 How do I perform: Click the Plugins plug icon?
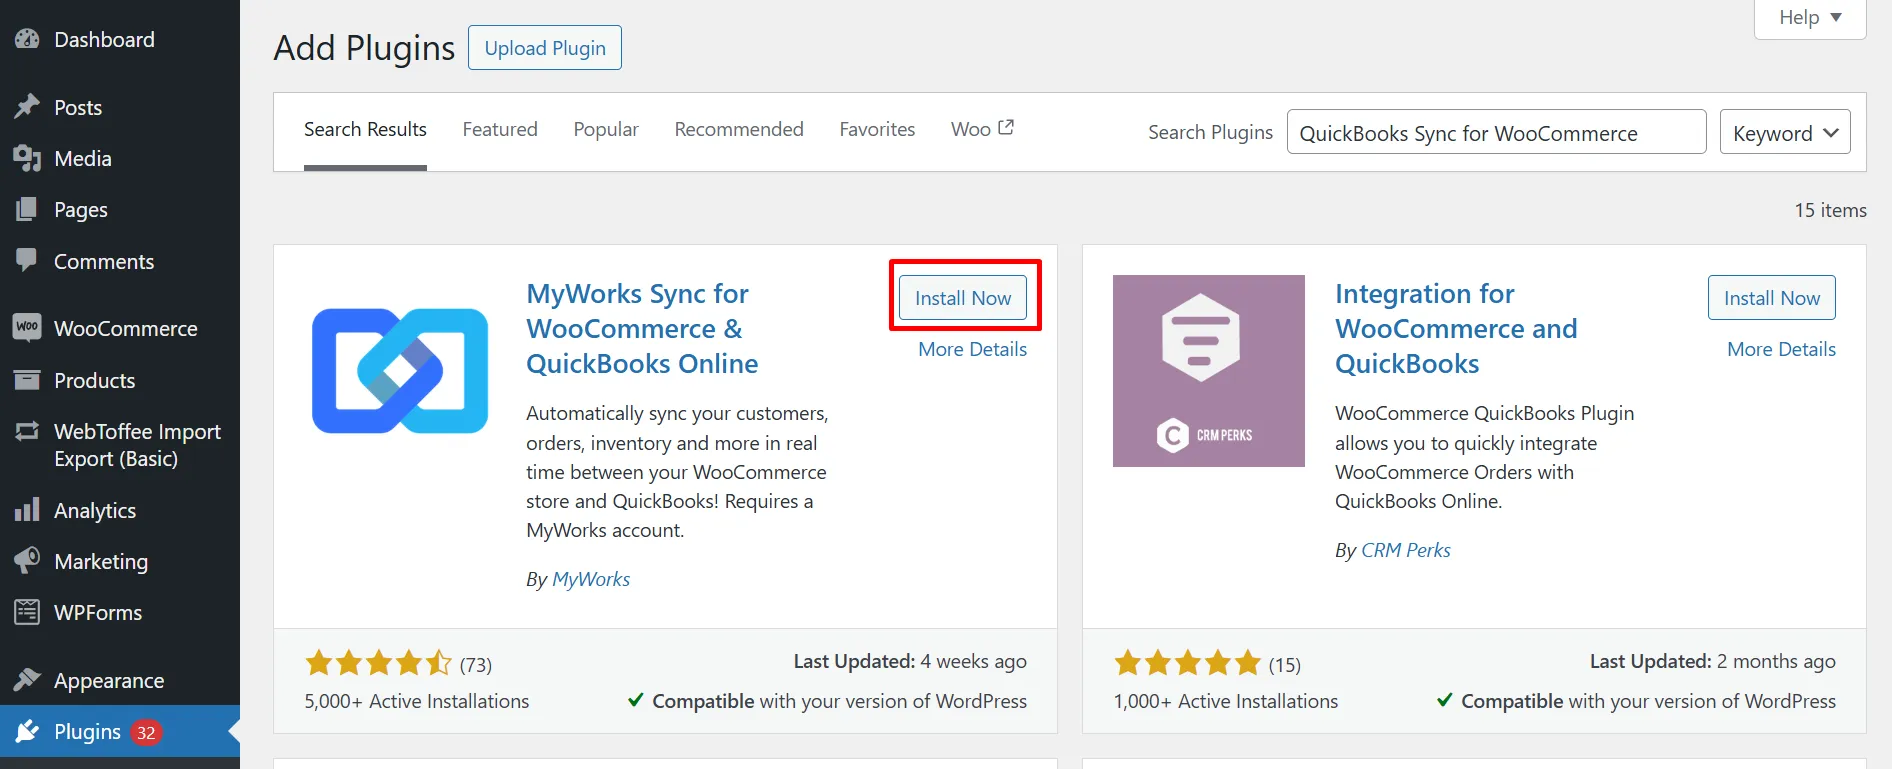pos(27,731)
